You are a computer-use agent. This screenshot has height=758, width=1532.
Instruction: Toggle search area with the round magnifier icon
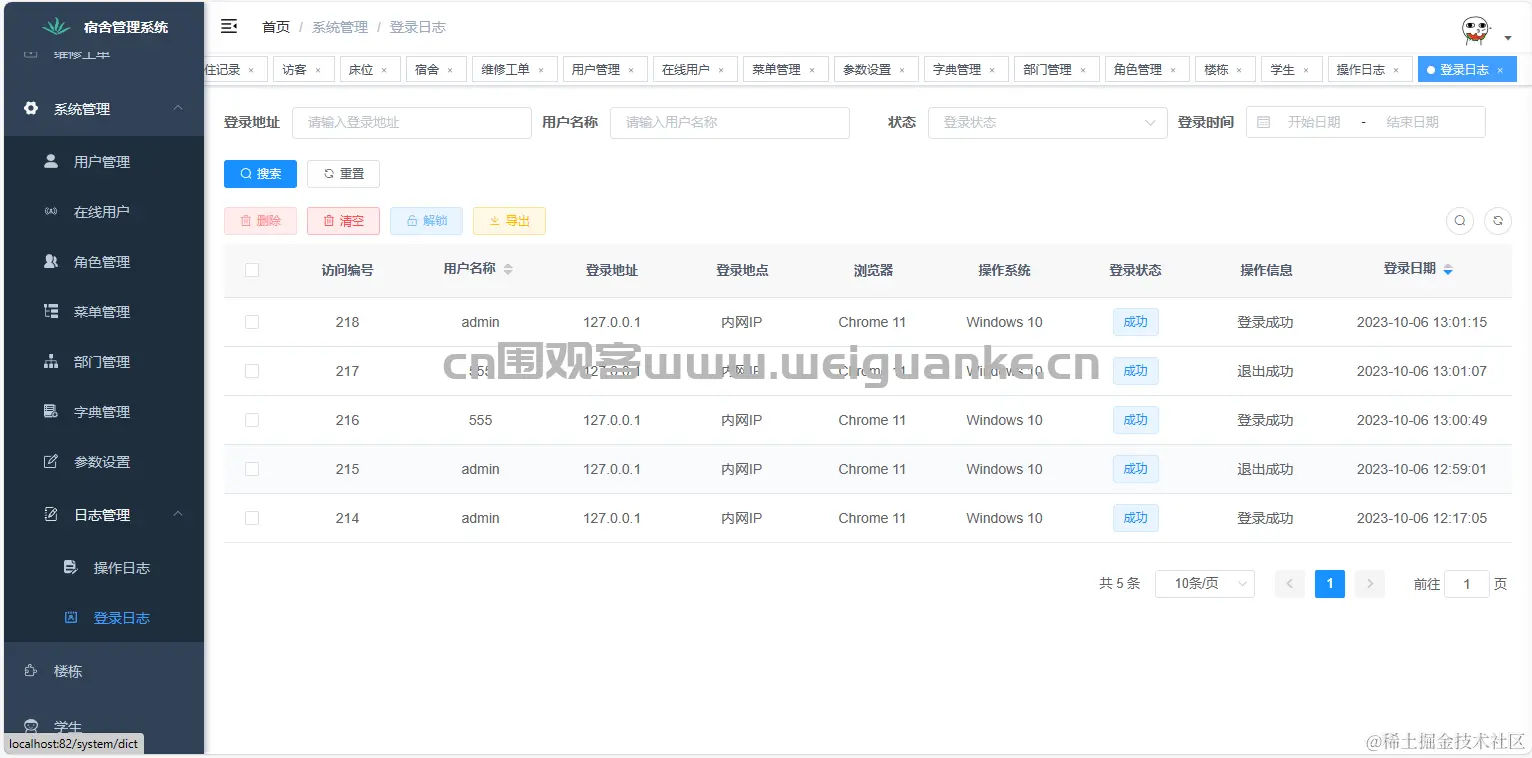(x=1460, y=221)
